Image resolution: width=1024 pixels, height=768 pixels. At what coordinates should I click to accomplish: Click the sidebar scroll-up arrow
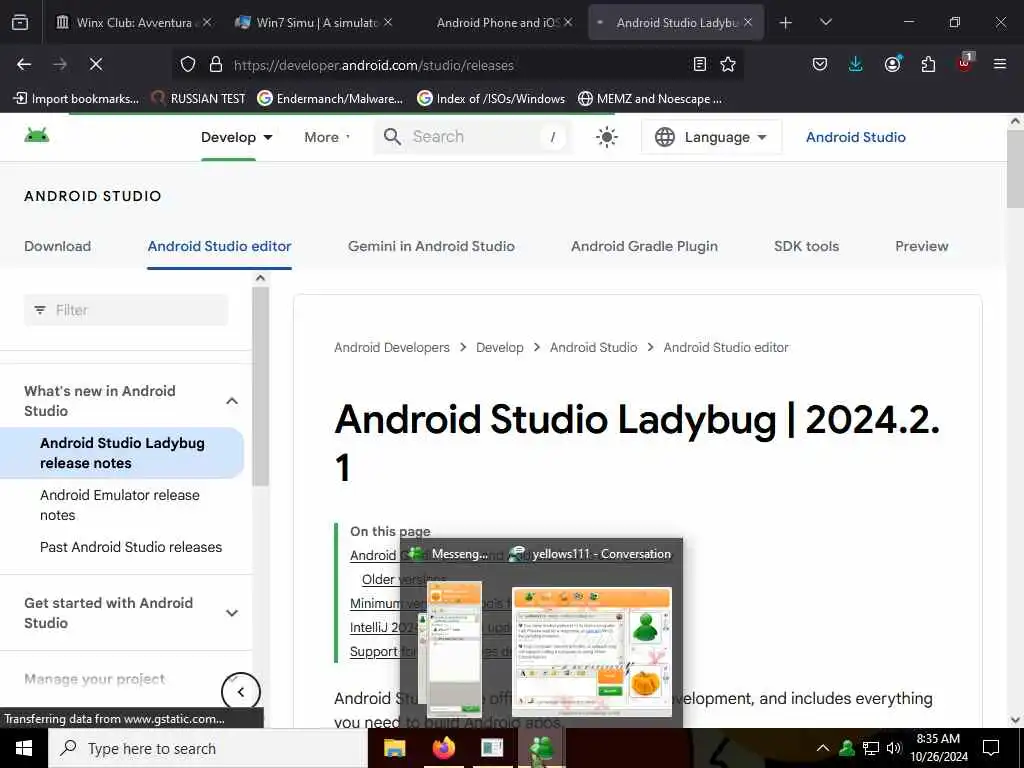click(260, 278)
